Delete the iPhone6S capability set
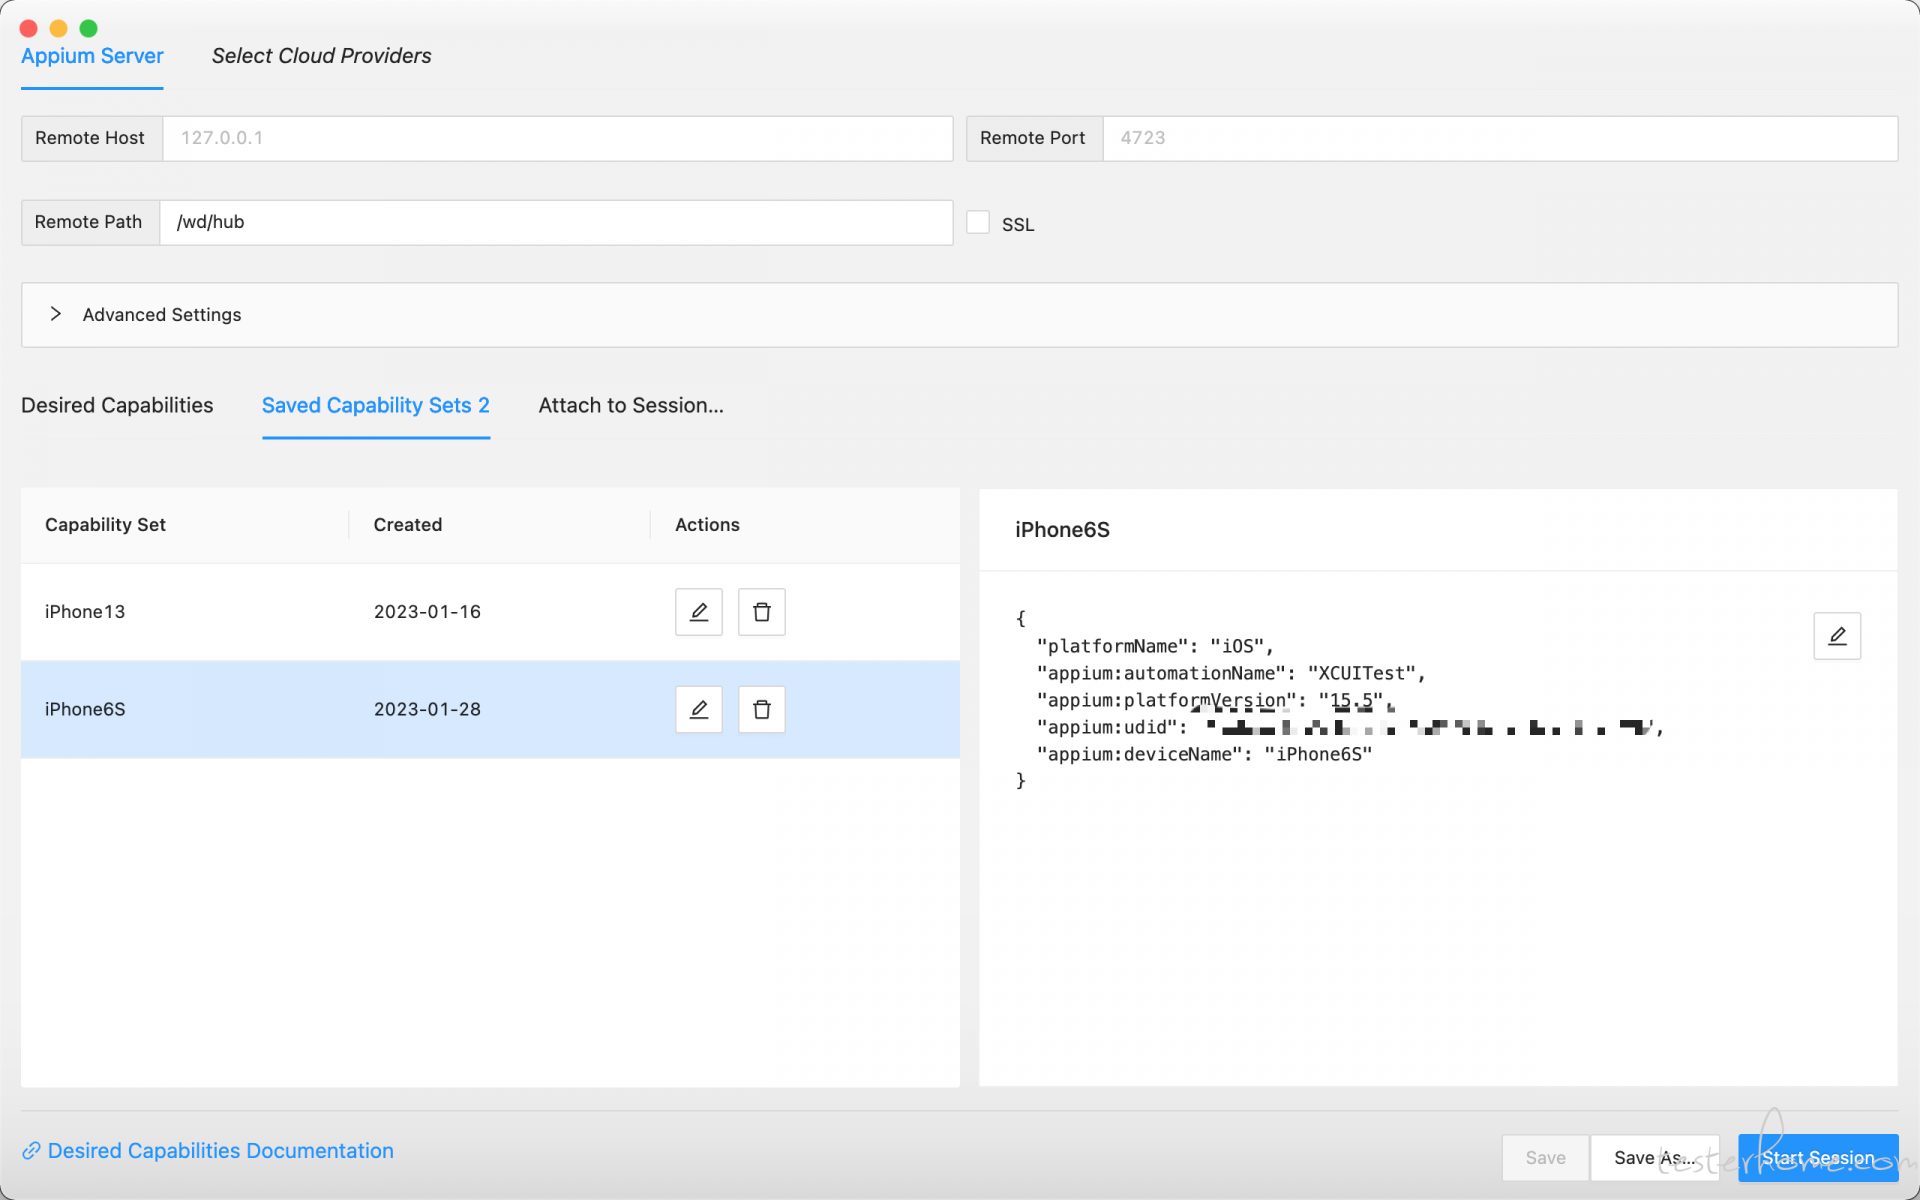Screen dimensions: 1920x1200 tap(761, 709)
